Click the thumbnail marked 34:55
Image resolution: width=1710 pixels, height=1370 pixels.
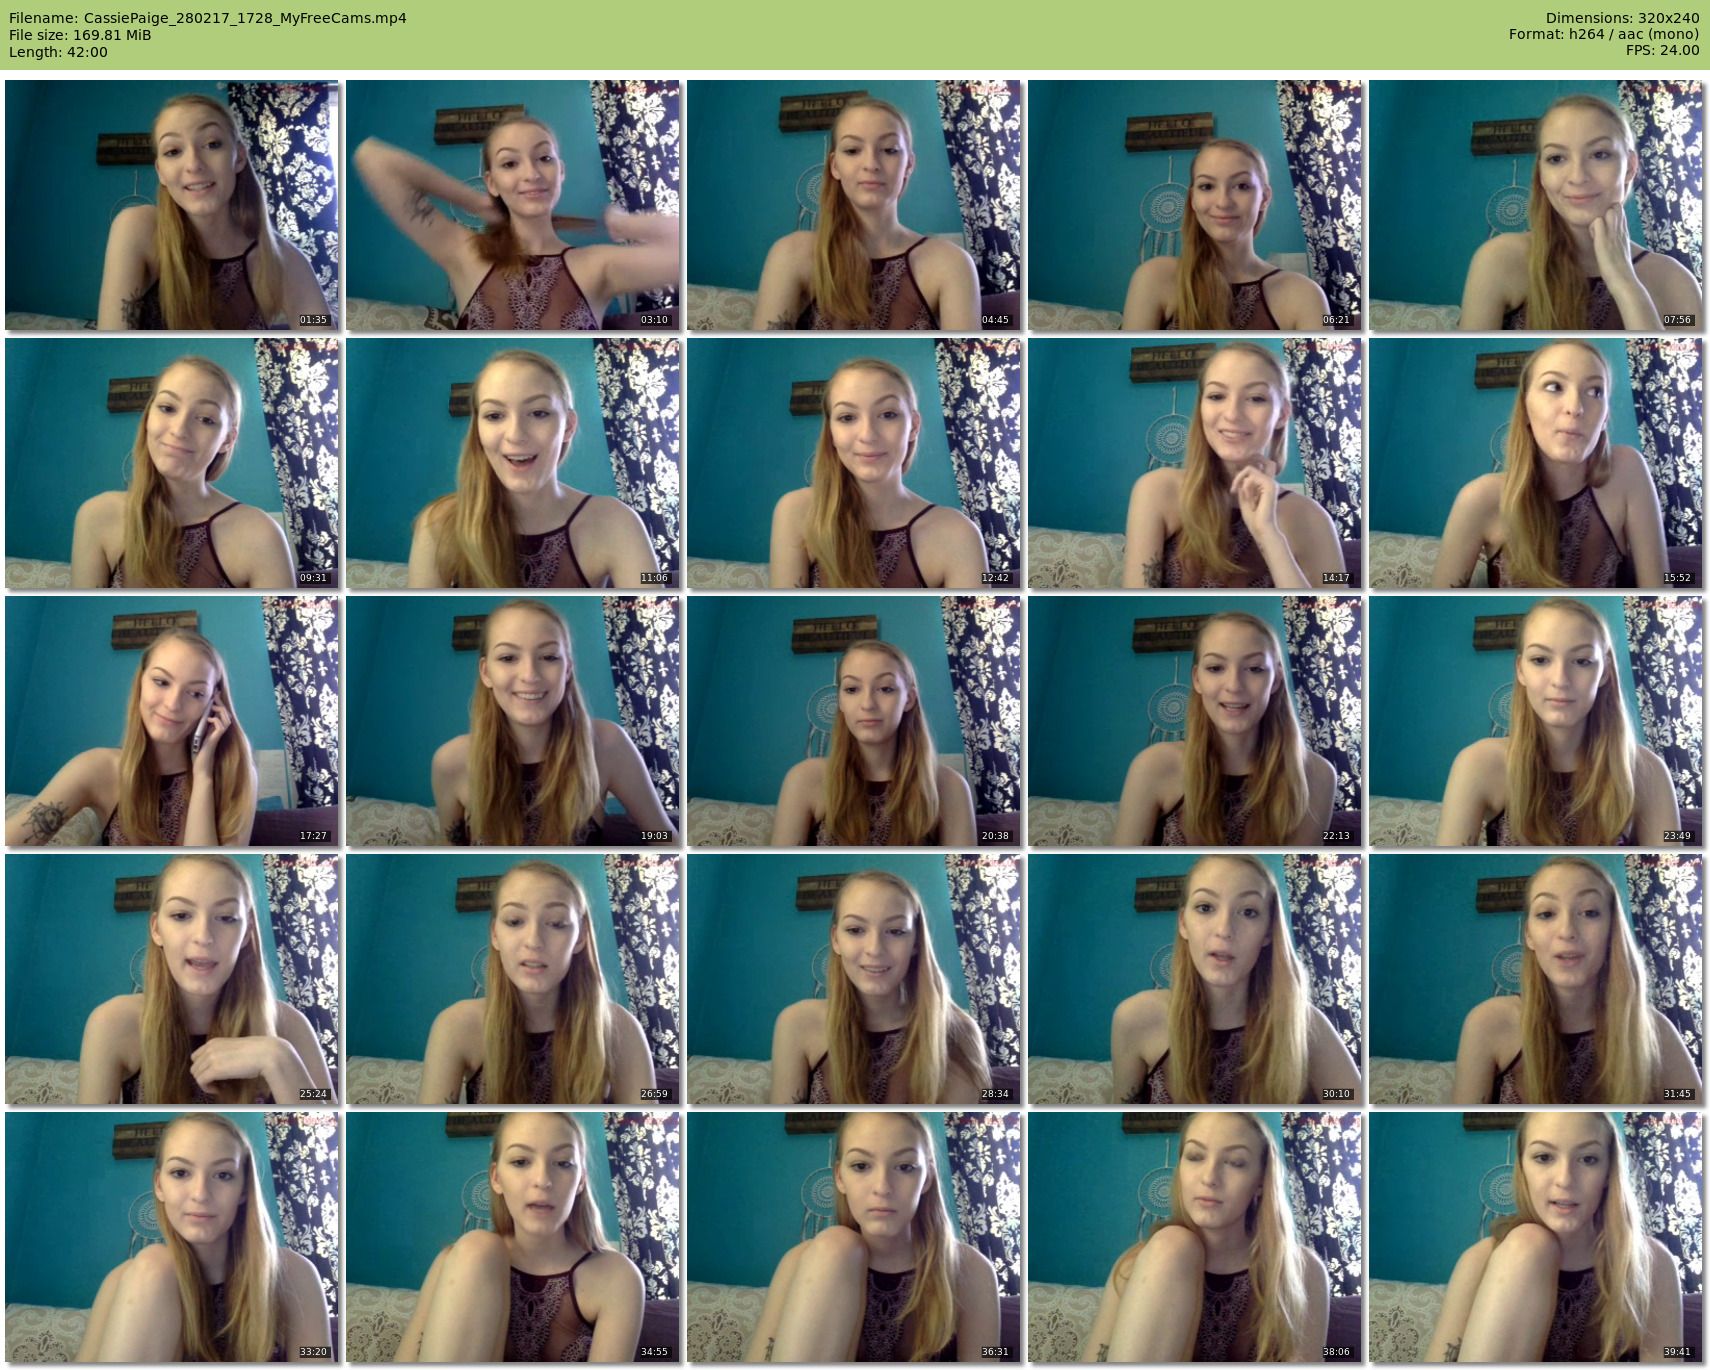pos(512,1237)
